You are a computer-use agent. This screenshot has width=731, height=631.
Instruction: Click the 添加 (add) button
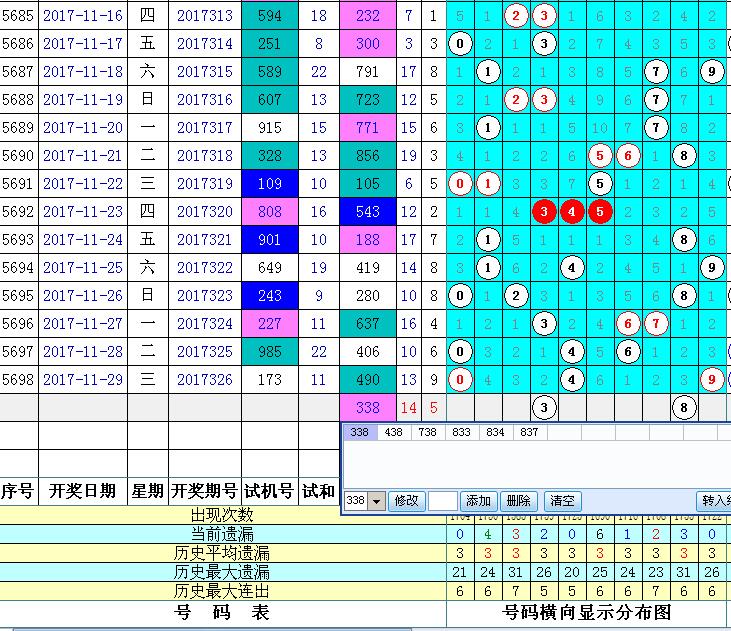tap(478, 501)
